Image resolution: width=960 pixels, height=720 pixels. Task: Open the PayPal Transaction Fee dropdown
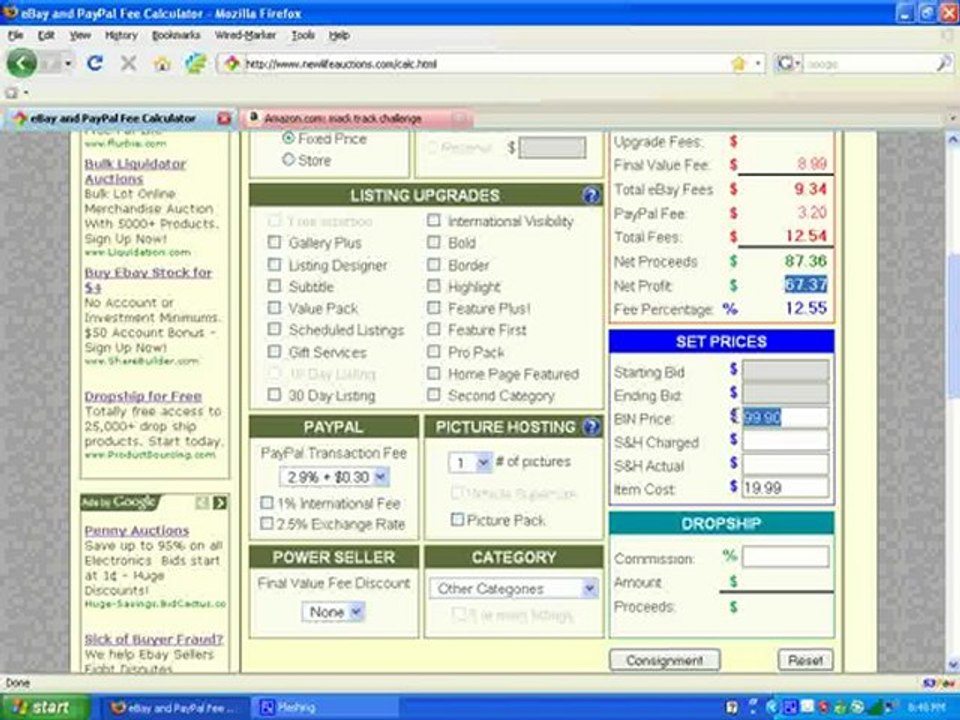tap(334, 477)
